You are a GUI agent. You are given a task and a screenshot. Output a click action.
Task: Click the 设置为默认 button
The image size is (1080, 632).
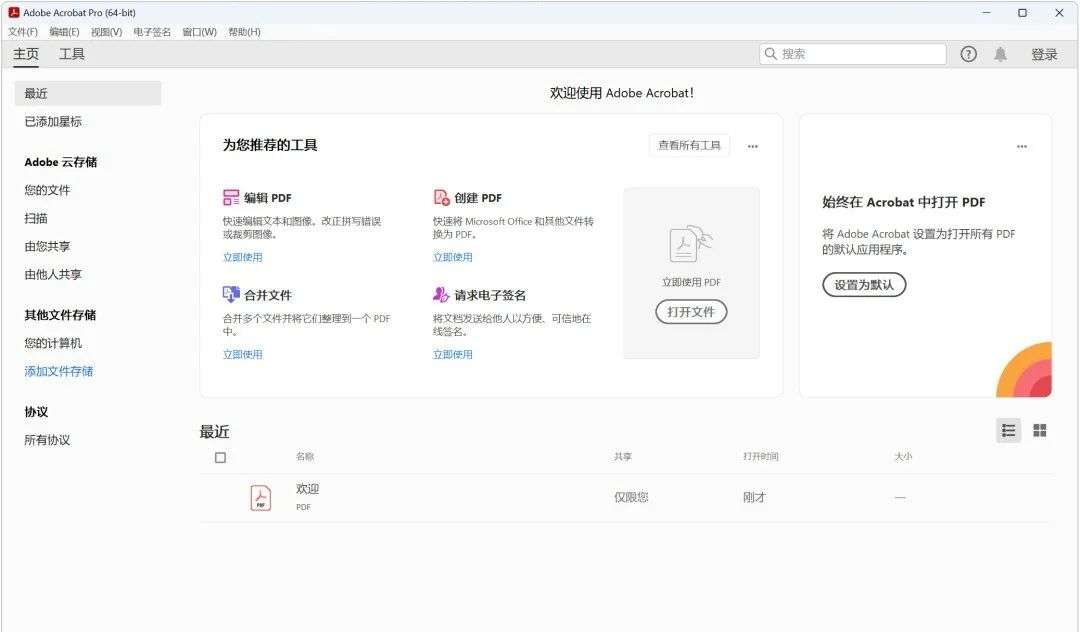pos(864,285)
